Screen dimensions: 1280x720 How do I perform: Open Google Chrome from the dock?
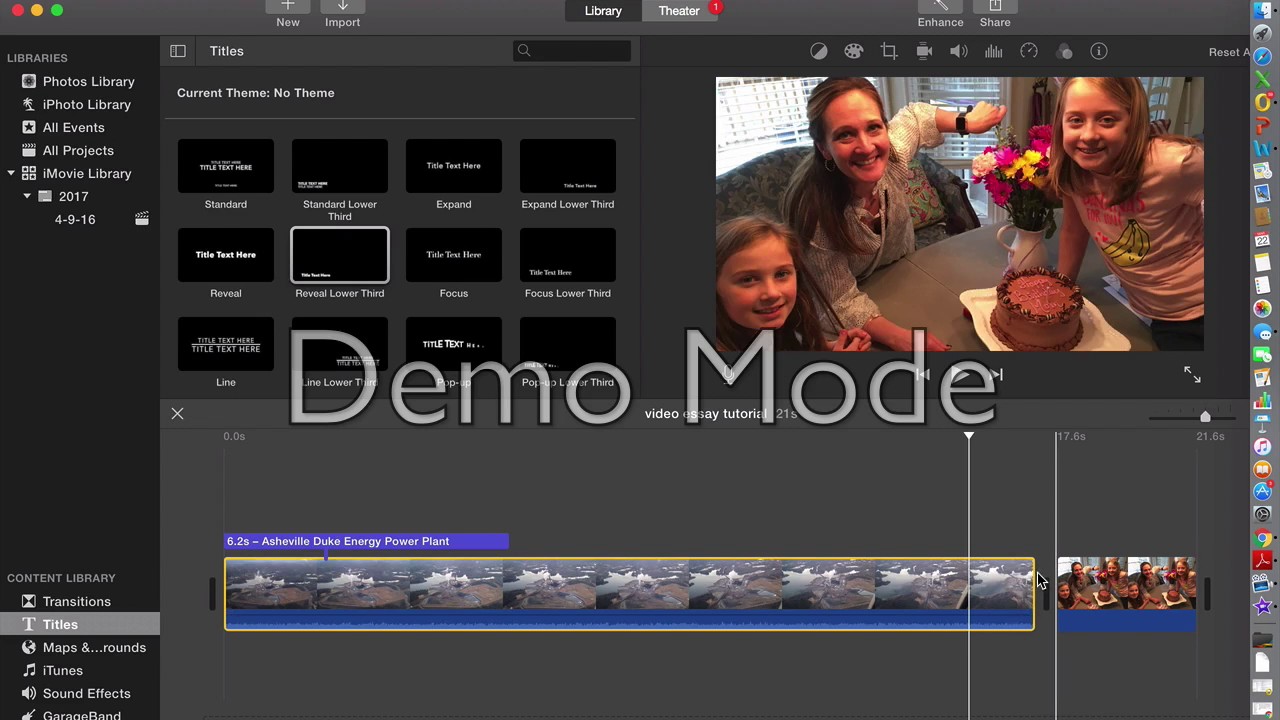tap(1262, 538)
